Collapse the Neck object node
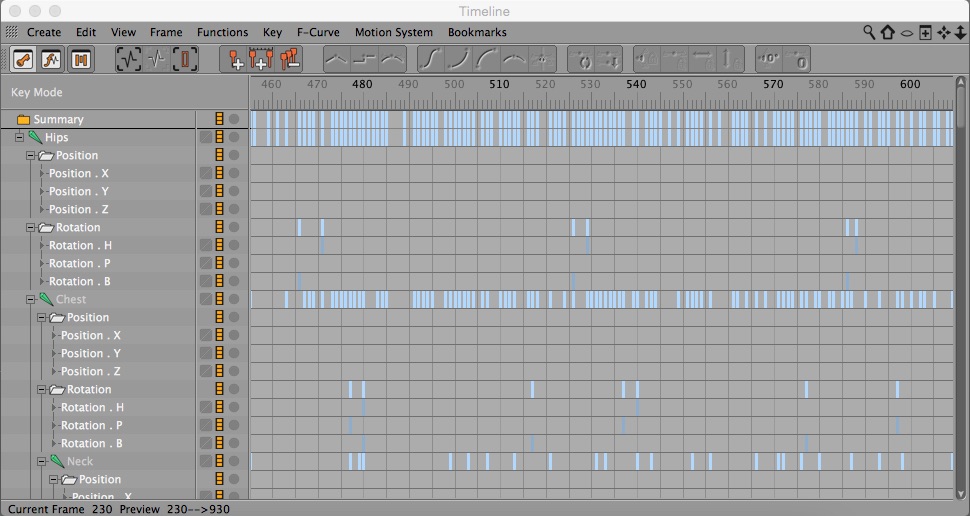 point(41,461)
